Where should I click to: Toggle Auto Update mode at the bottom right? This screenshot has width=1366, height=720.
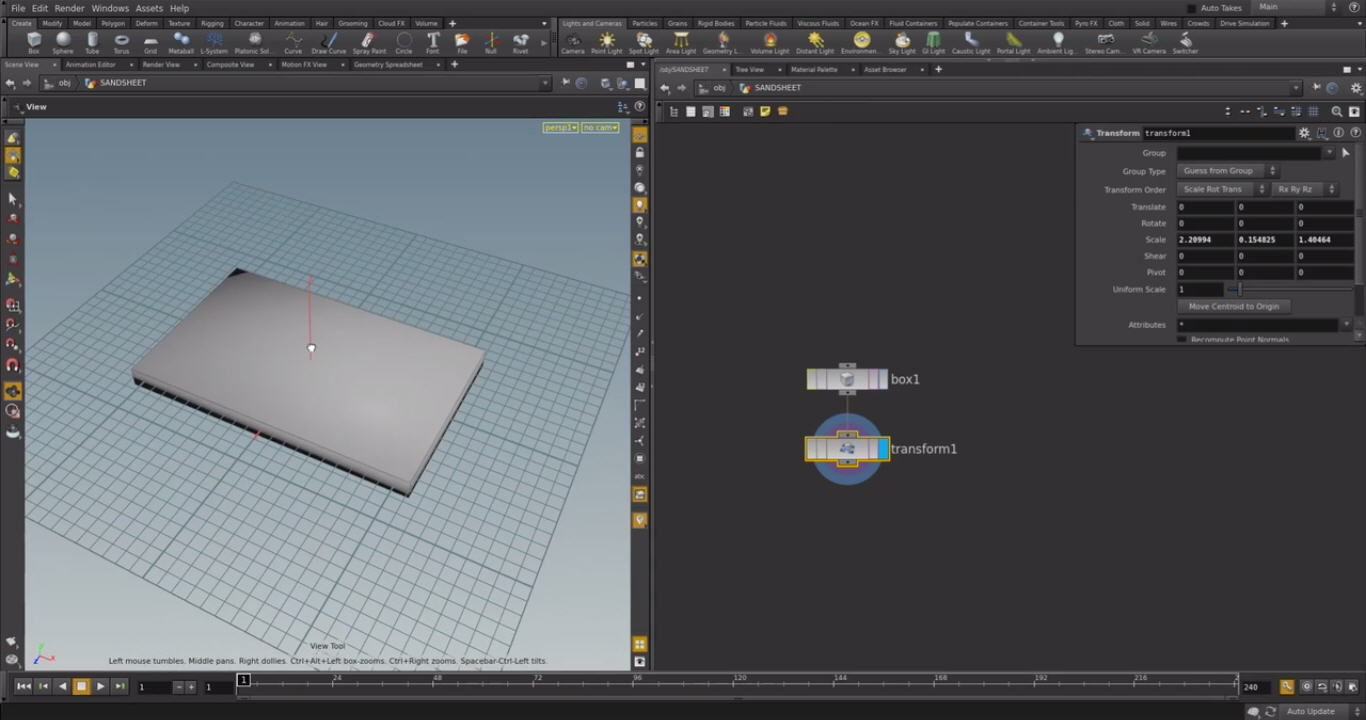coord(1310,710)
